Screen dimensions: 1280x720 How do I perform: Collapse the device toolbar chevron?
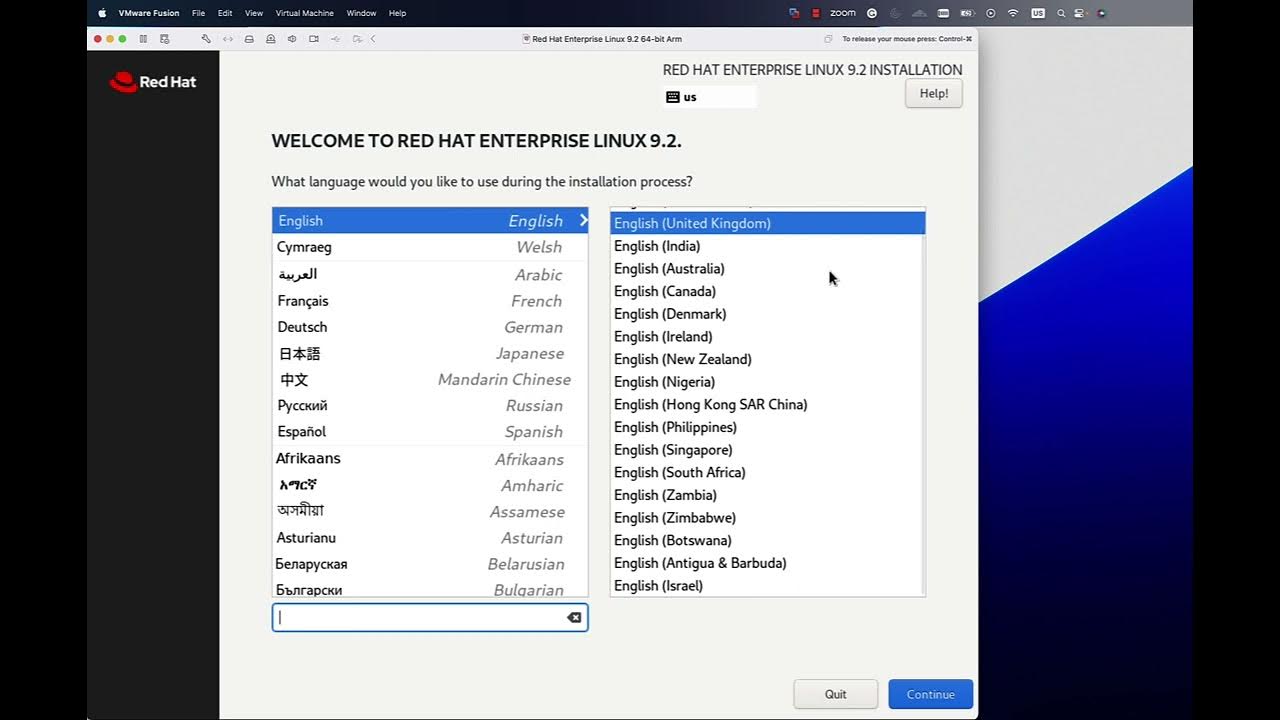pyautogui.click(x=373, y=39)
